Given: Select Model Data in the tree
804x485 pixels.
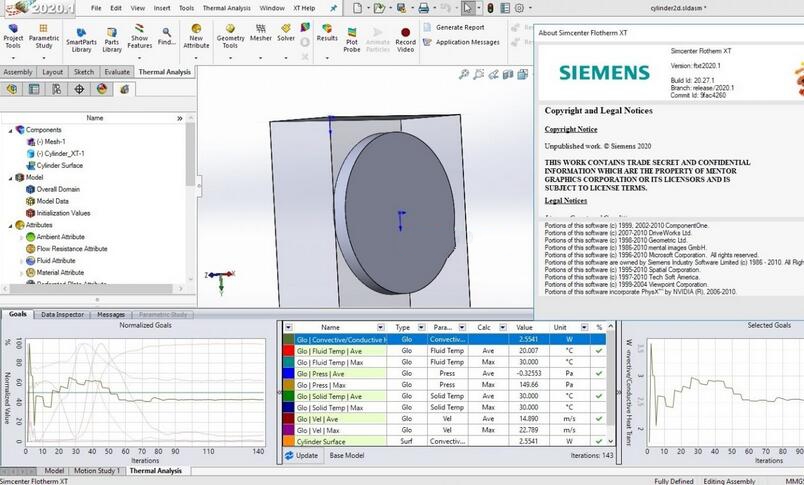Looking at the screenshot, I should point(52,201).
